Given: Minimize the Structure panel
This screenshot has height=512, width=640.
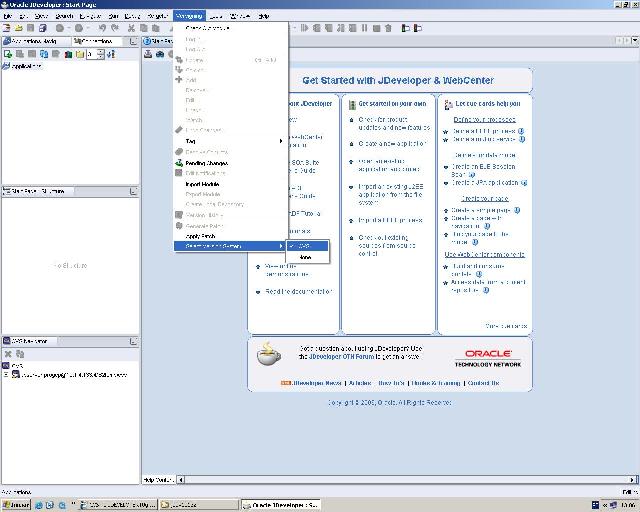Looking at the screenshot, I should click(133, 191).
